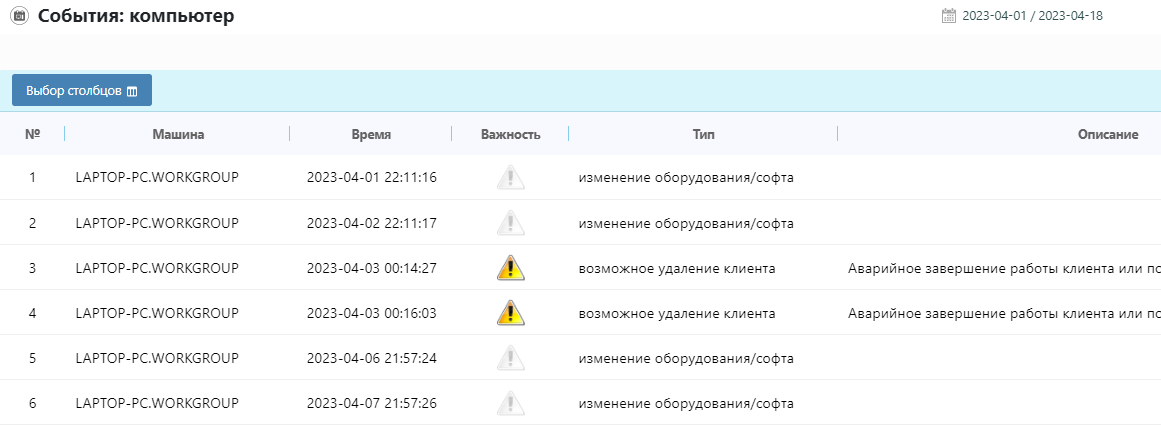Select row with time 2023-04-03 00:14:27
This screenshot has height=426, width=1161.
point(371,268)
